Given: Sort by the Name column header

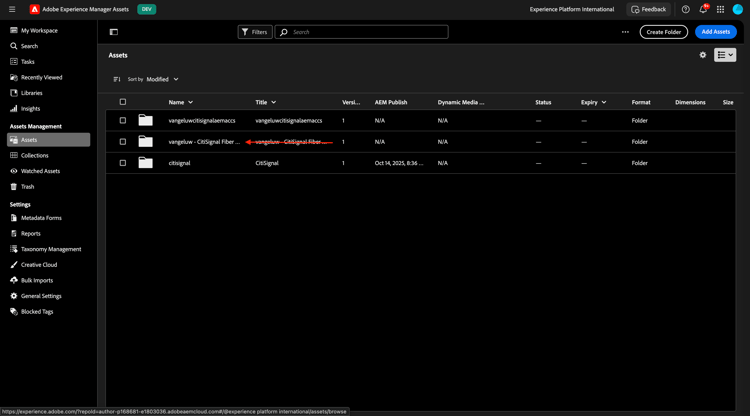Looking at the screenshot, I should [180, 102].
